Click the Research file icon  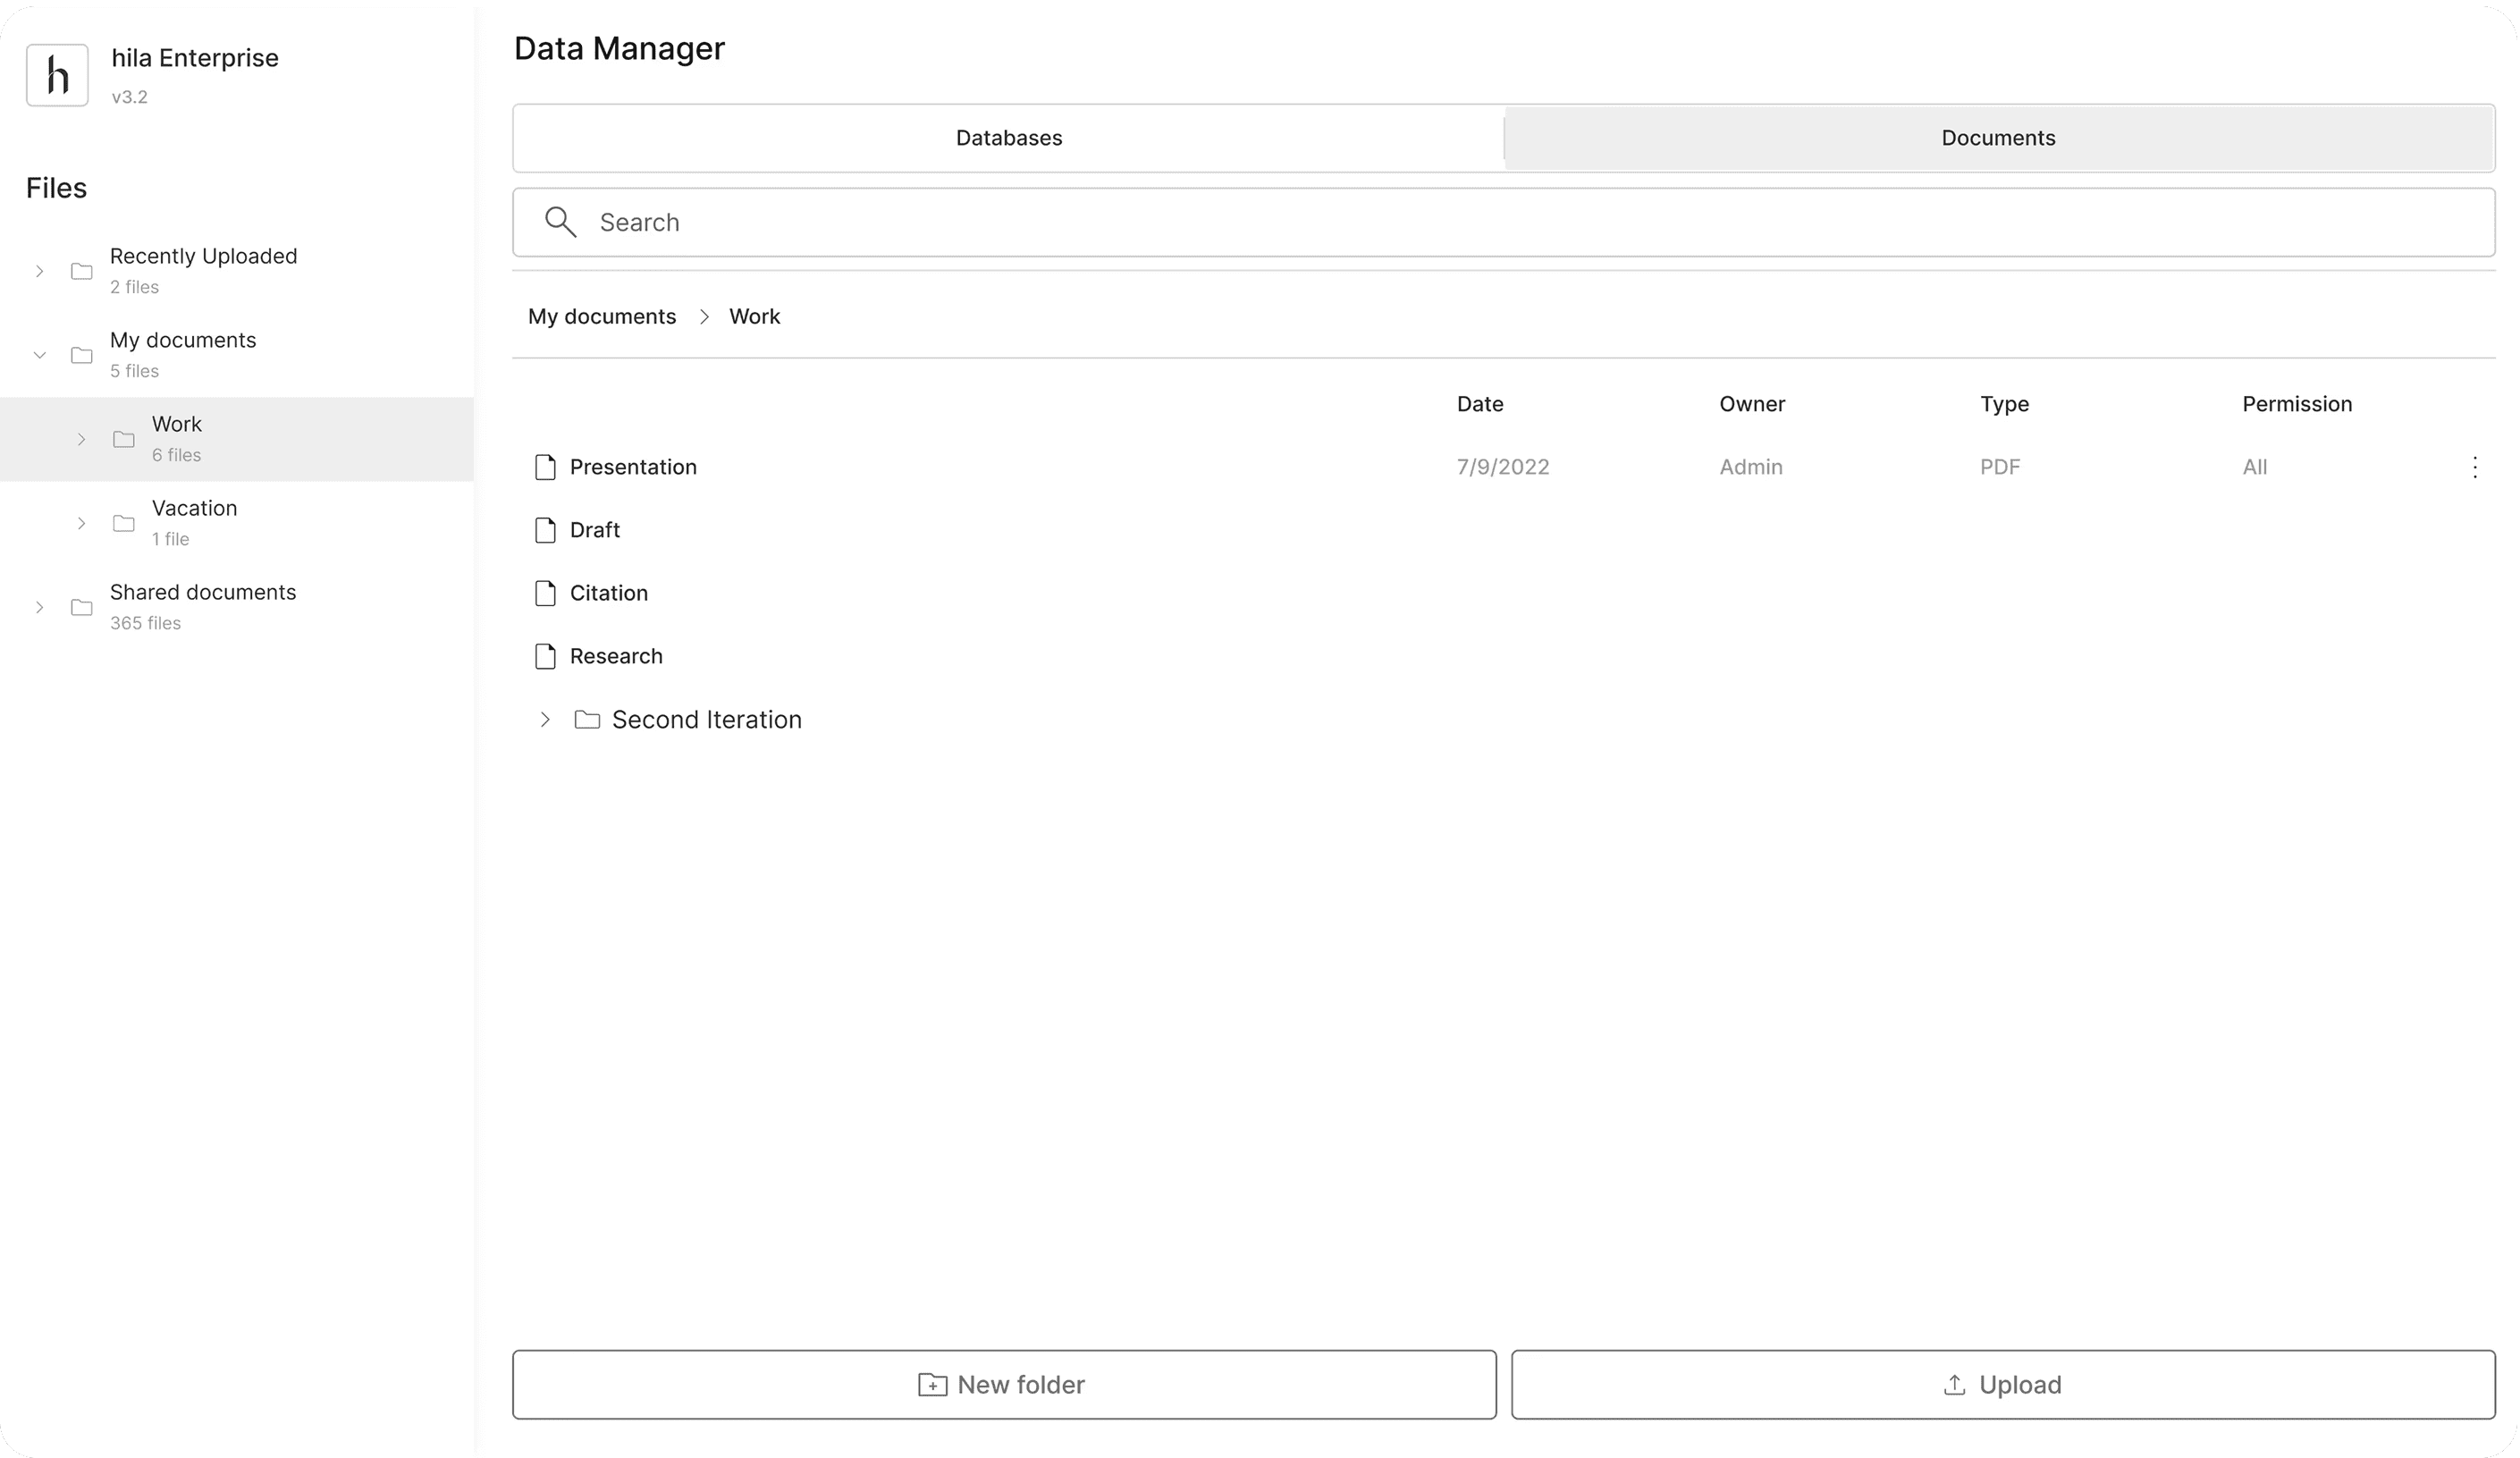[x=545, y=656]
